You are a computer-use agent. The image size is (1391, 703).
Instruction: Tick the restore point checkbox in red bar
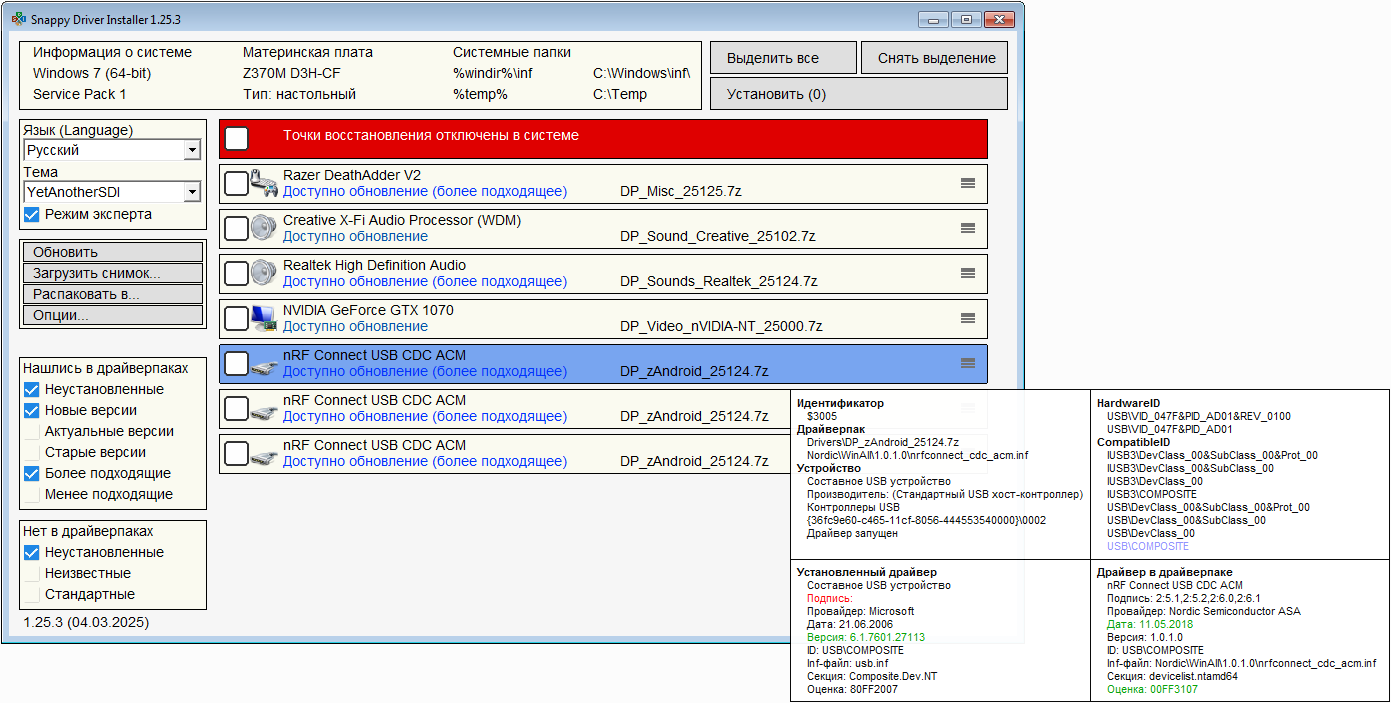click(237, 139)
